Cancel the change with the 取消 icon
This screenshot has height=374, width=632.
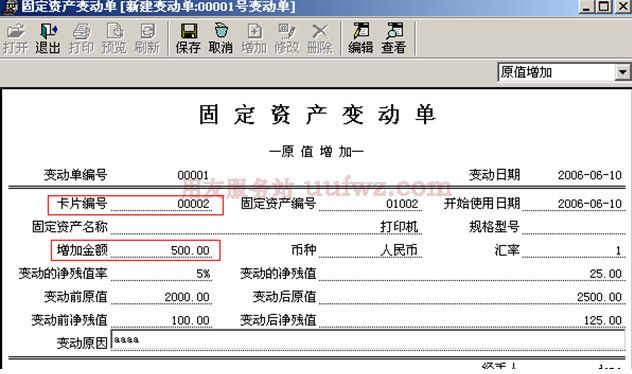coord(221,39)
